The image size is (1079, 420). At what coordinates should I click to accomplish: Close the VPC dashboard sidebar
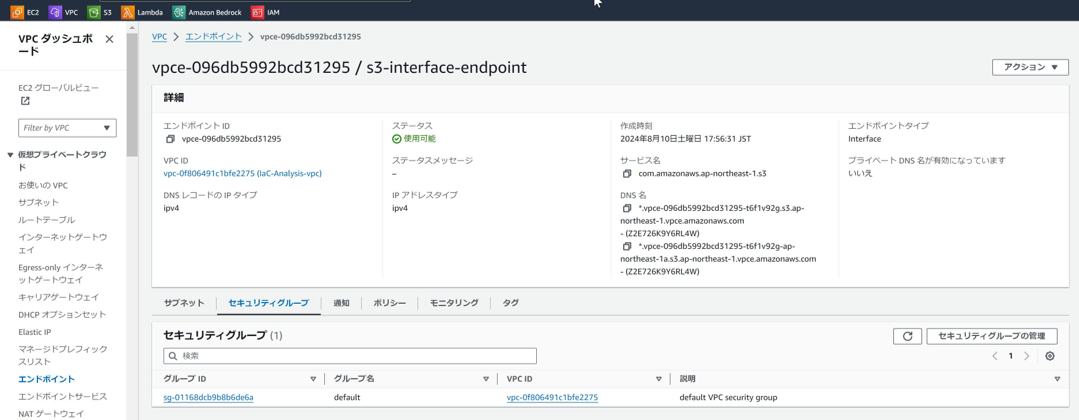point(109,39)
